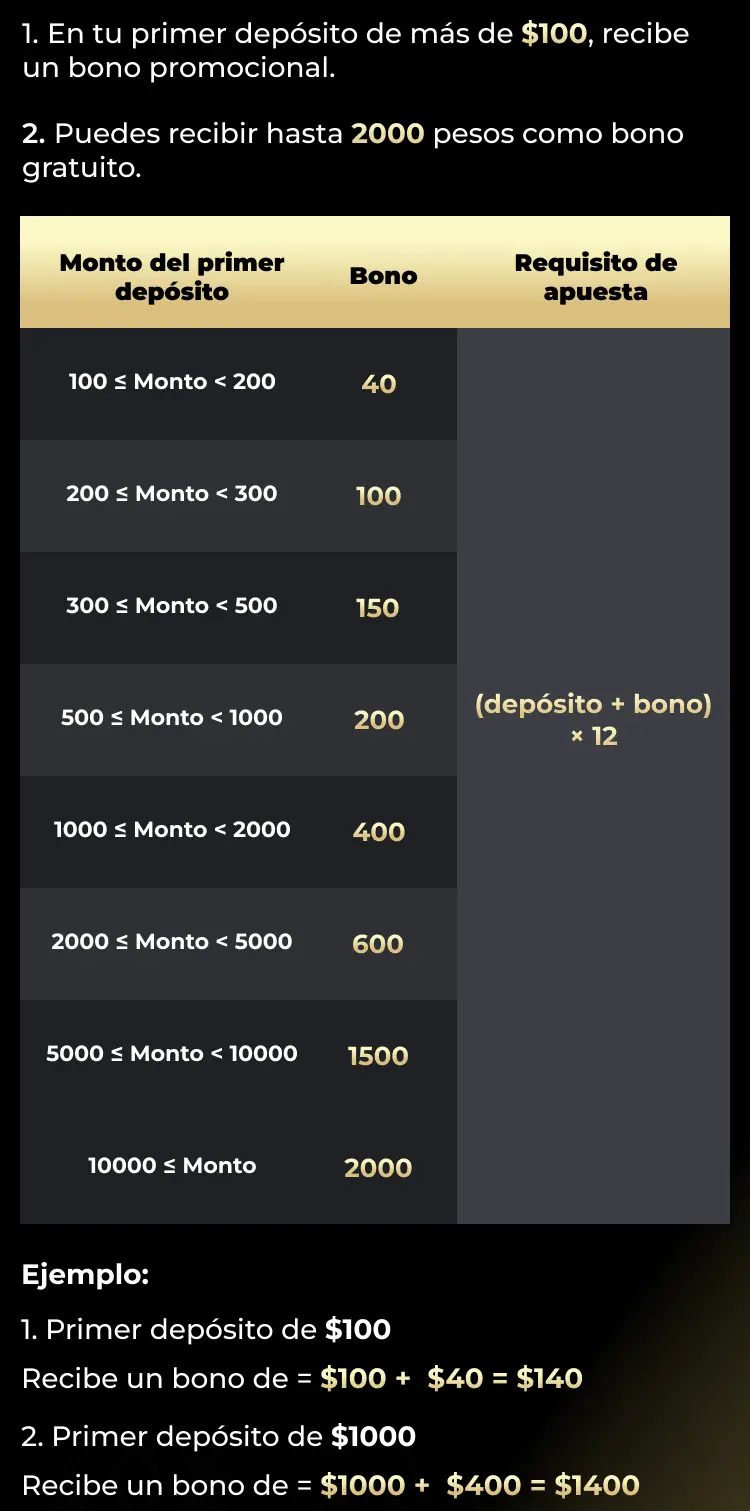Click the 150 bonus value
Screen dimensions: 750x1511
pos(378,608)
